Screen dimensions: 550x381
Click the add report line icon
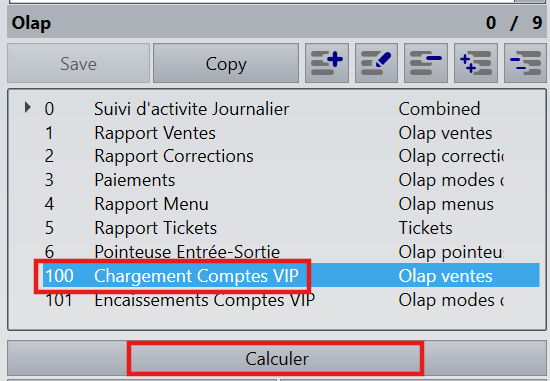point(327,63)
